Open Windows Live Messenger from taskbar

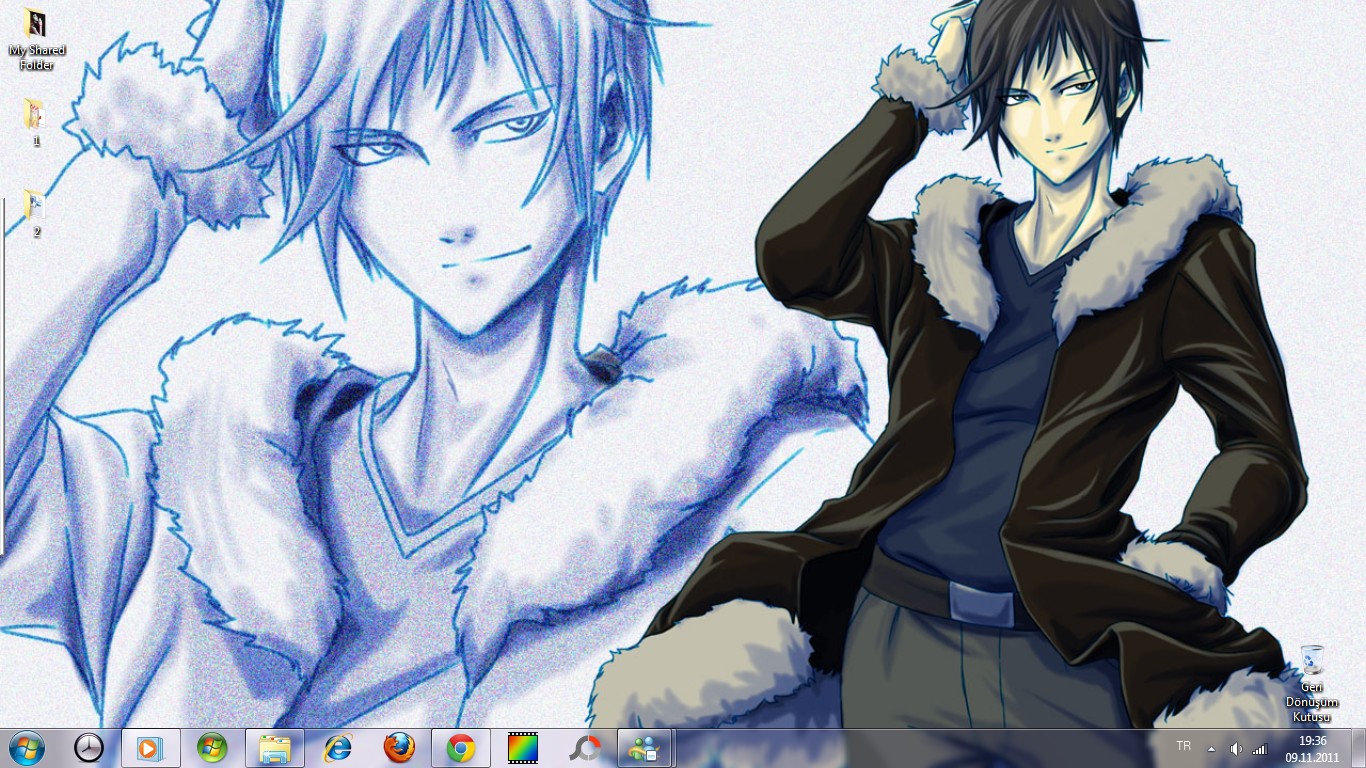646,748
